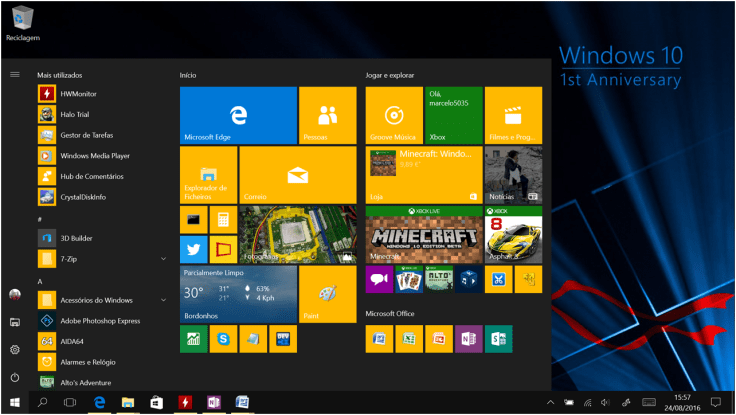Open Settings gear in Start sidebar
The height and width of the screenshot is (415, 736).
click(x=15, y=349)
